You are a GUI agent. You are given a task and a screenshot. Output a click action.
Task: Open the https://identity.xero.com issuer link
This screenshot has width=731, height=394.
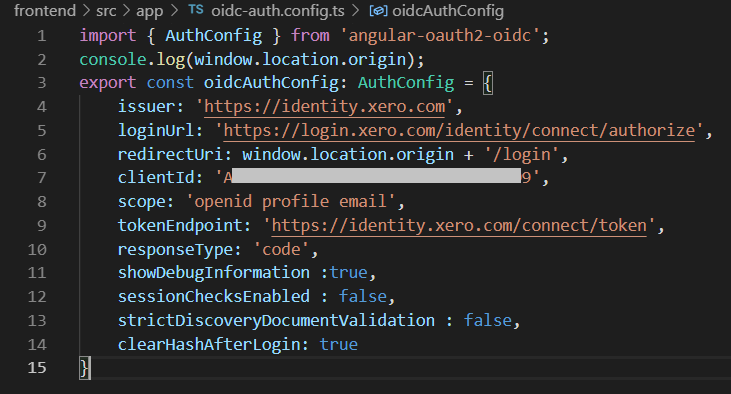[x=324, y=106]
